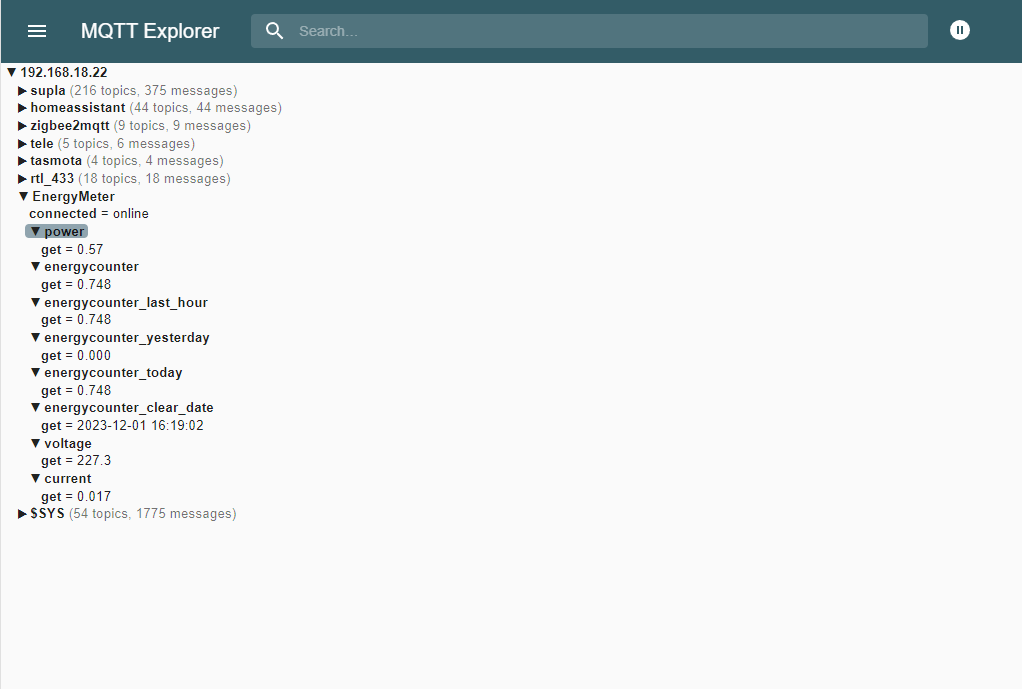This screenshot has height=689, width=1022.
Task: Select the voltage topic label
Action: point(68,444)
